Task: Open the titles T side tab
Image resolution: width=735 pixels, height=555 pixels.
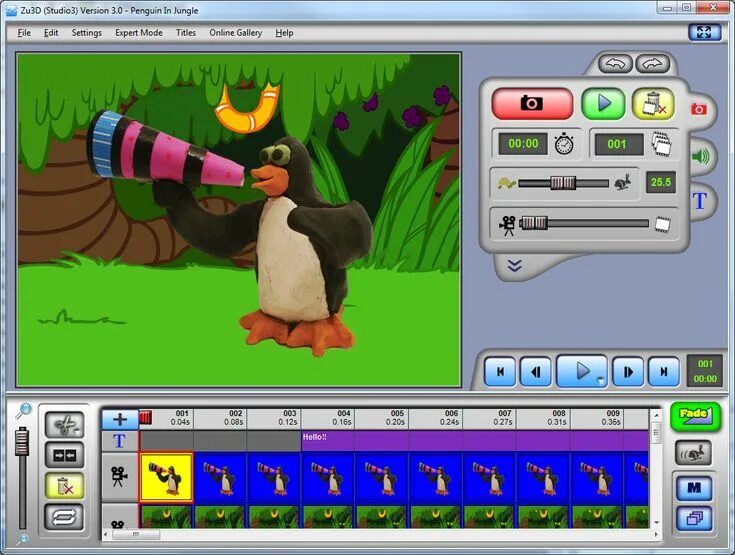Action: tap(699, 201)
